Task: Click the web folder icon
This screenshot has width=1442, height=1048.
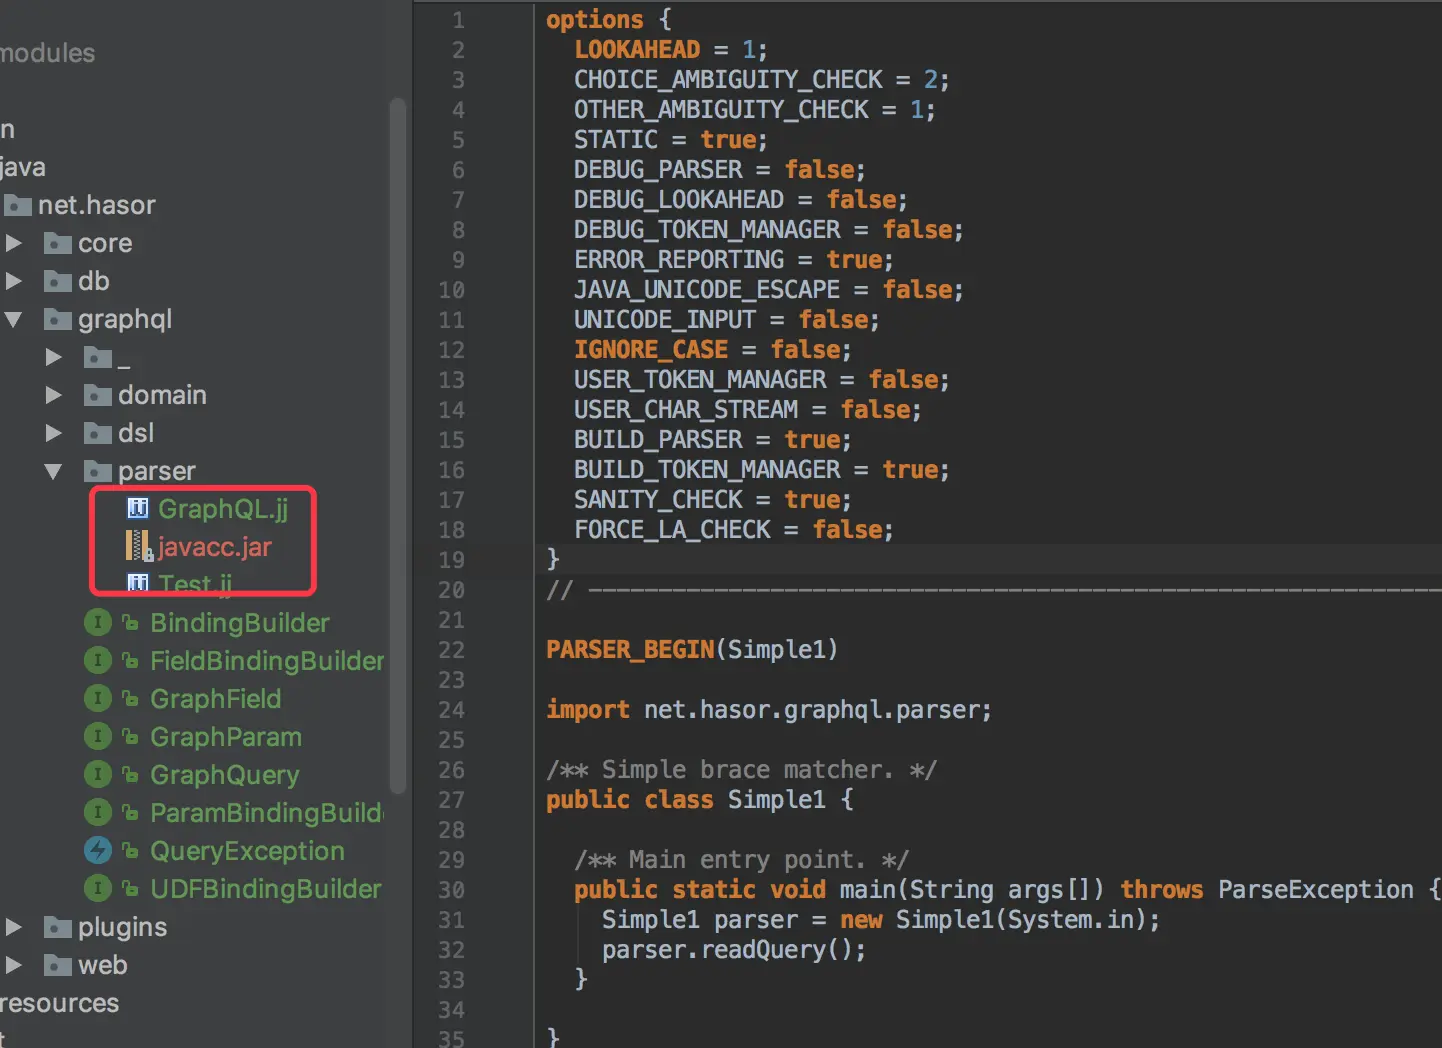Action: click(x=58, y=966)
